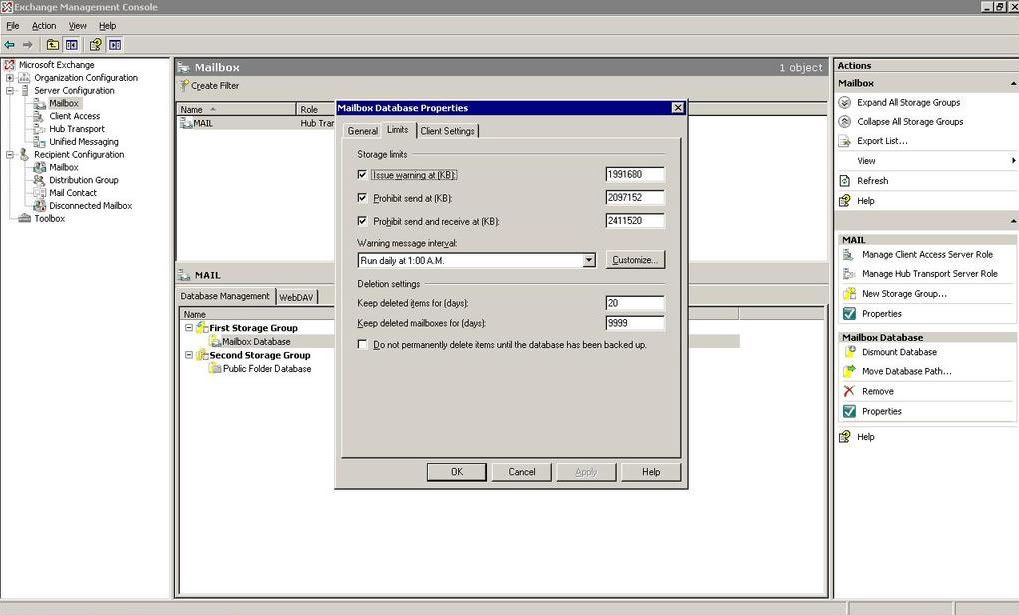This screenshot has height=615, width=1019.
Task: Uncheck Prohibit send and receive at (KB) checkbox
Action: point(362,221)
